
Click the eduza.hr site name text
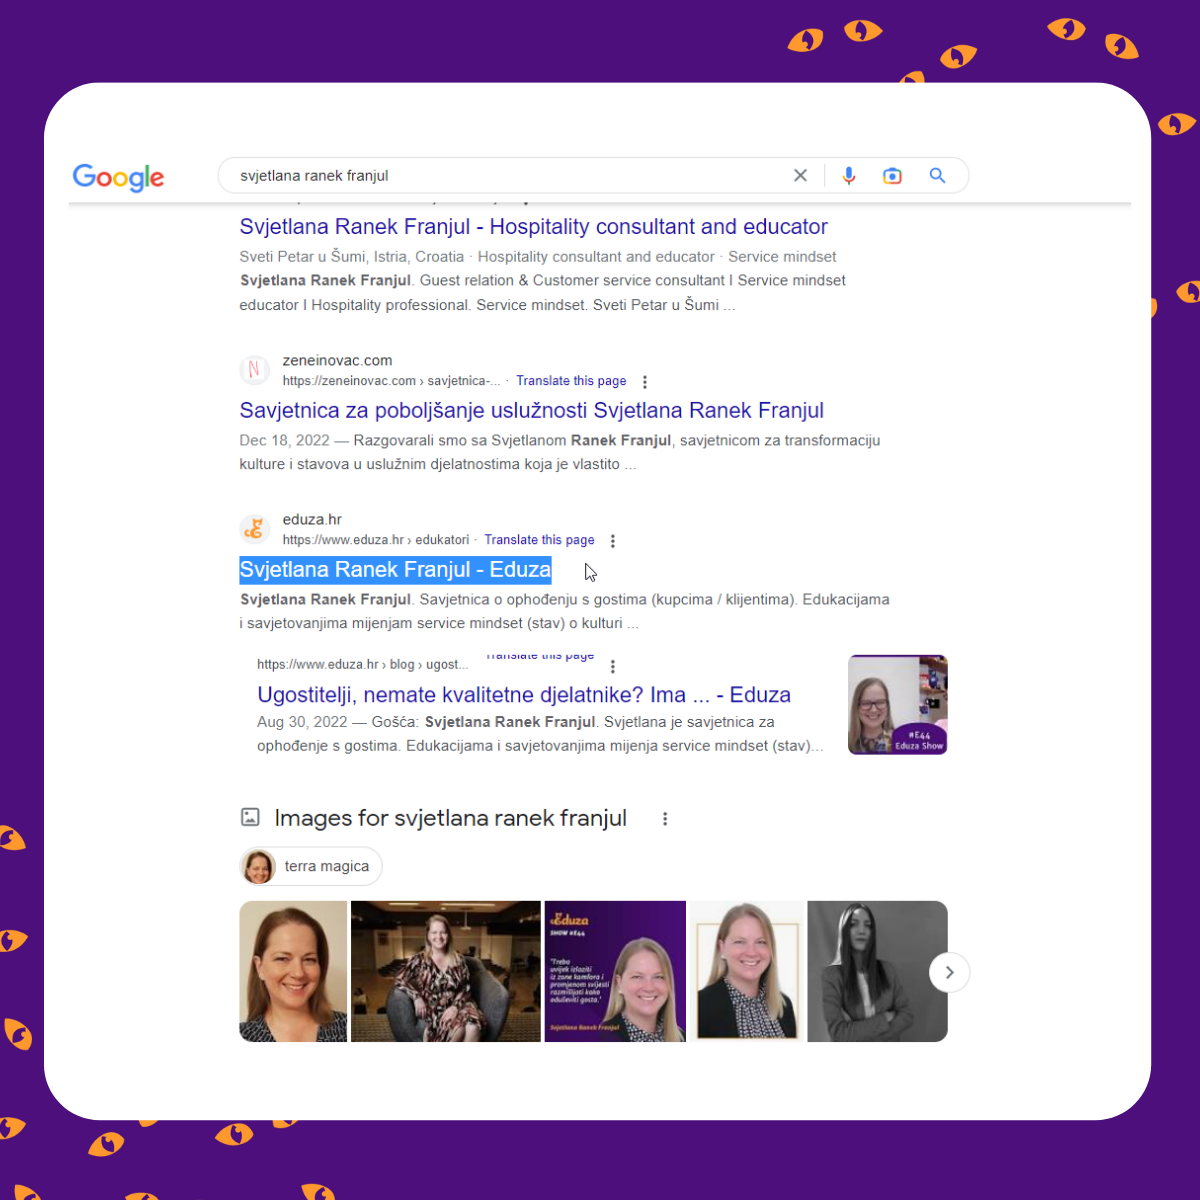point(312,519)
